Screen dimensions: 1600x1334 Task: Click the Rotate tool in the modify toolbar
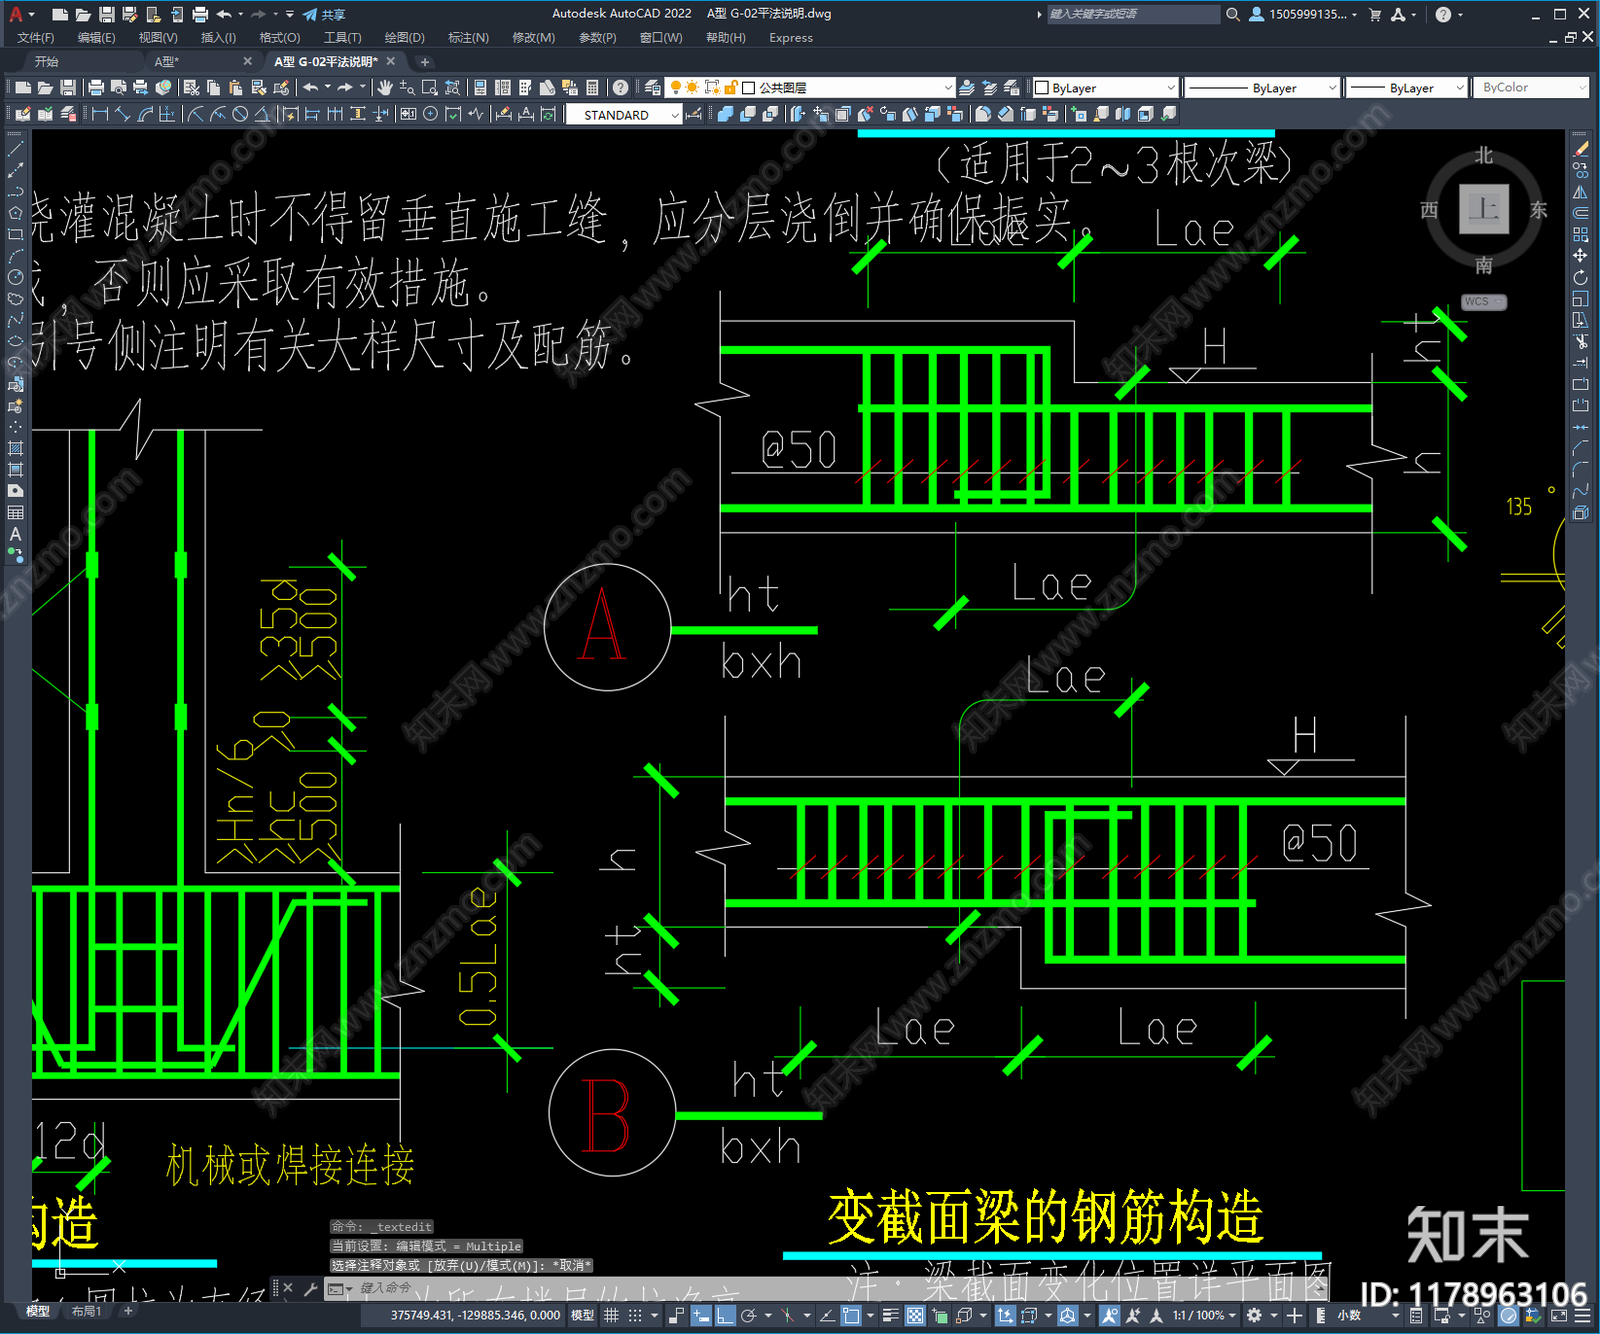(1580, 277)
